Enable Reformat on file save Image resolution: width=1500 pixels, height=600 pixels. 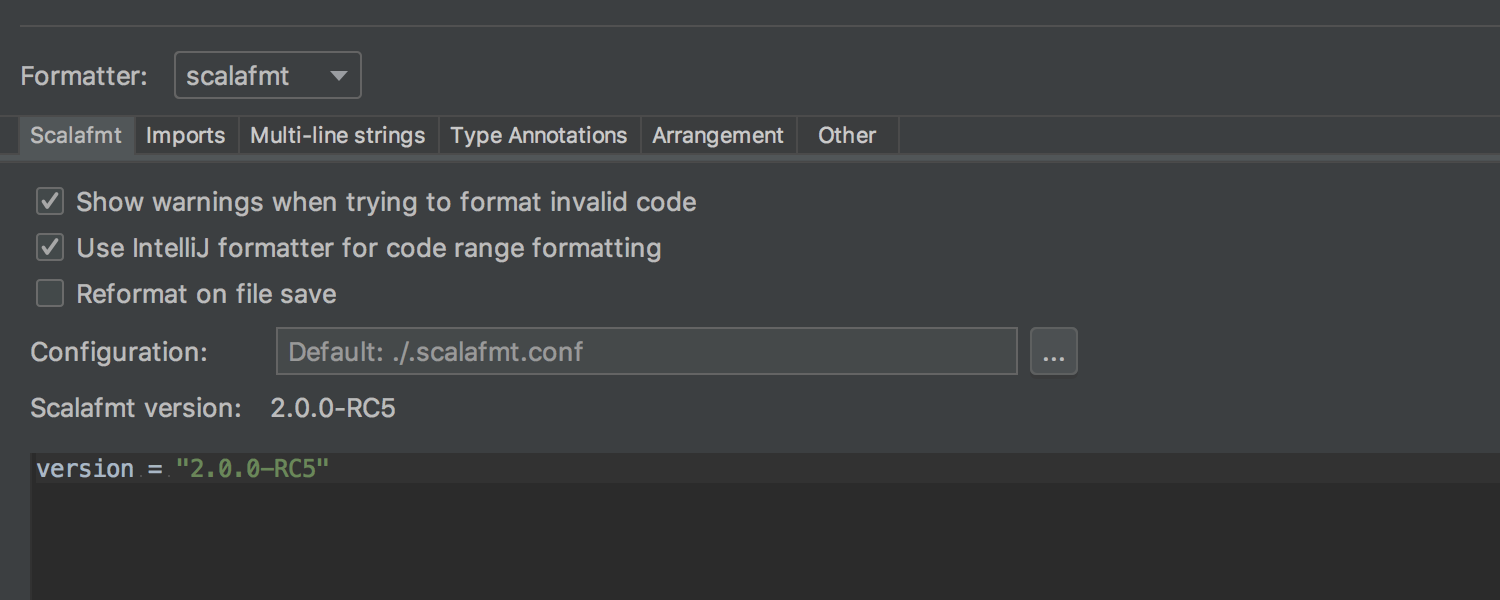(x=50, y=294)
